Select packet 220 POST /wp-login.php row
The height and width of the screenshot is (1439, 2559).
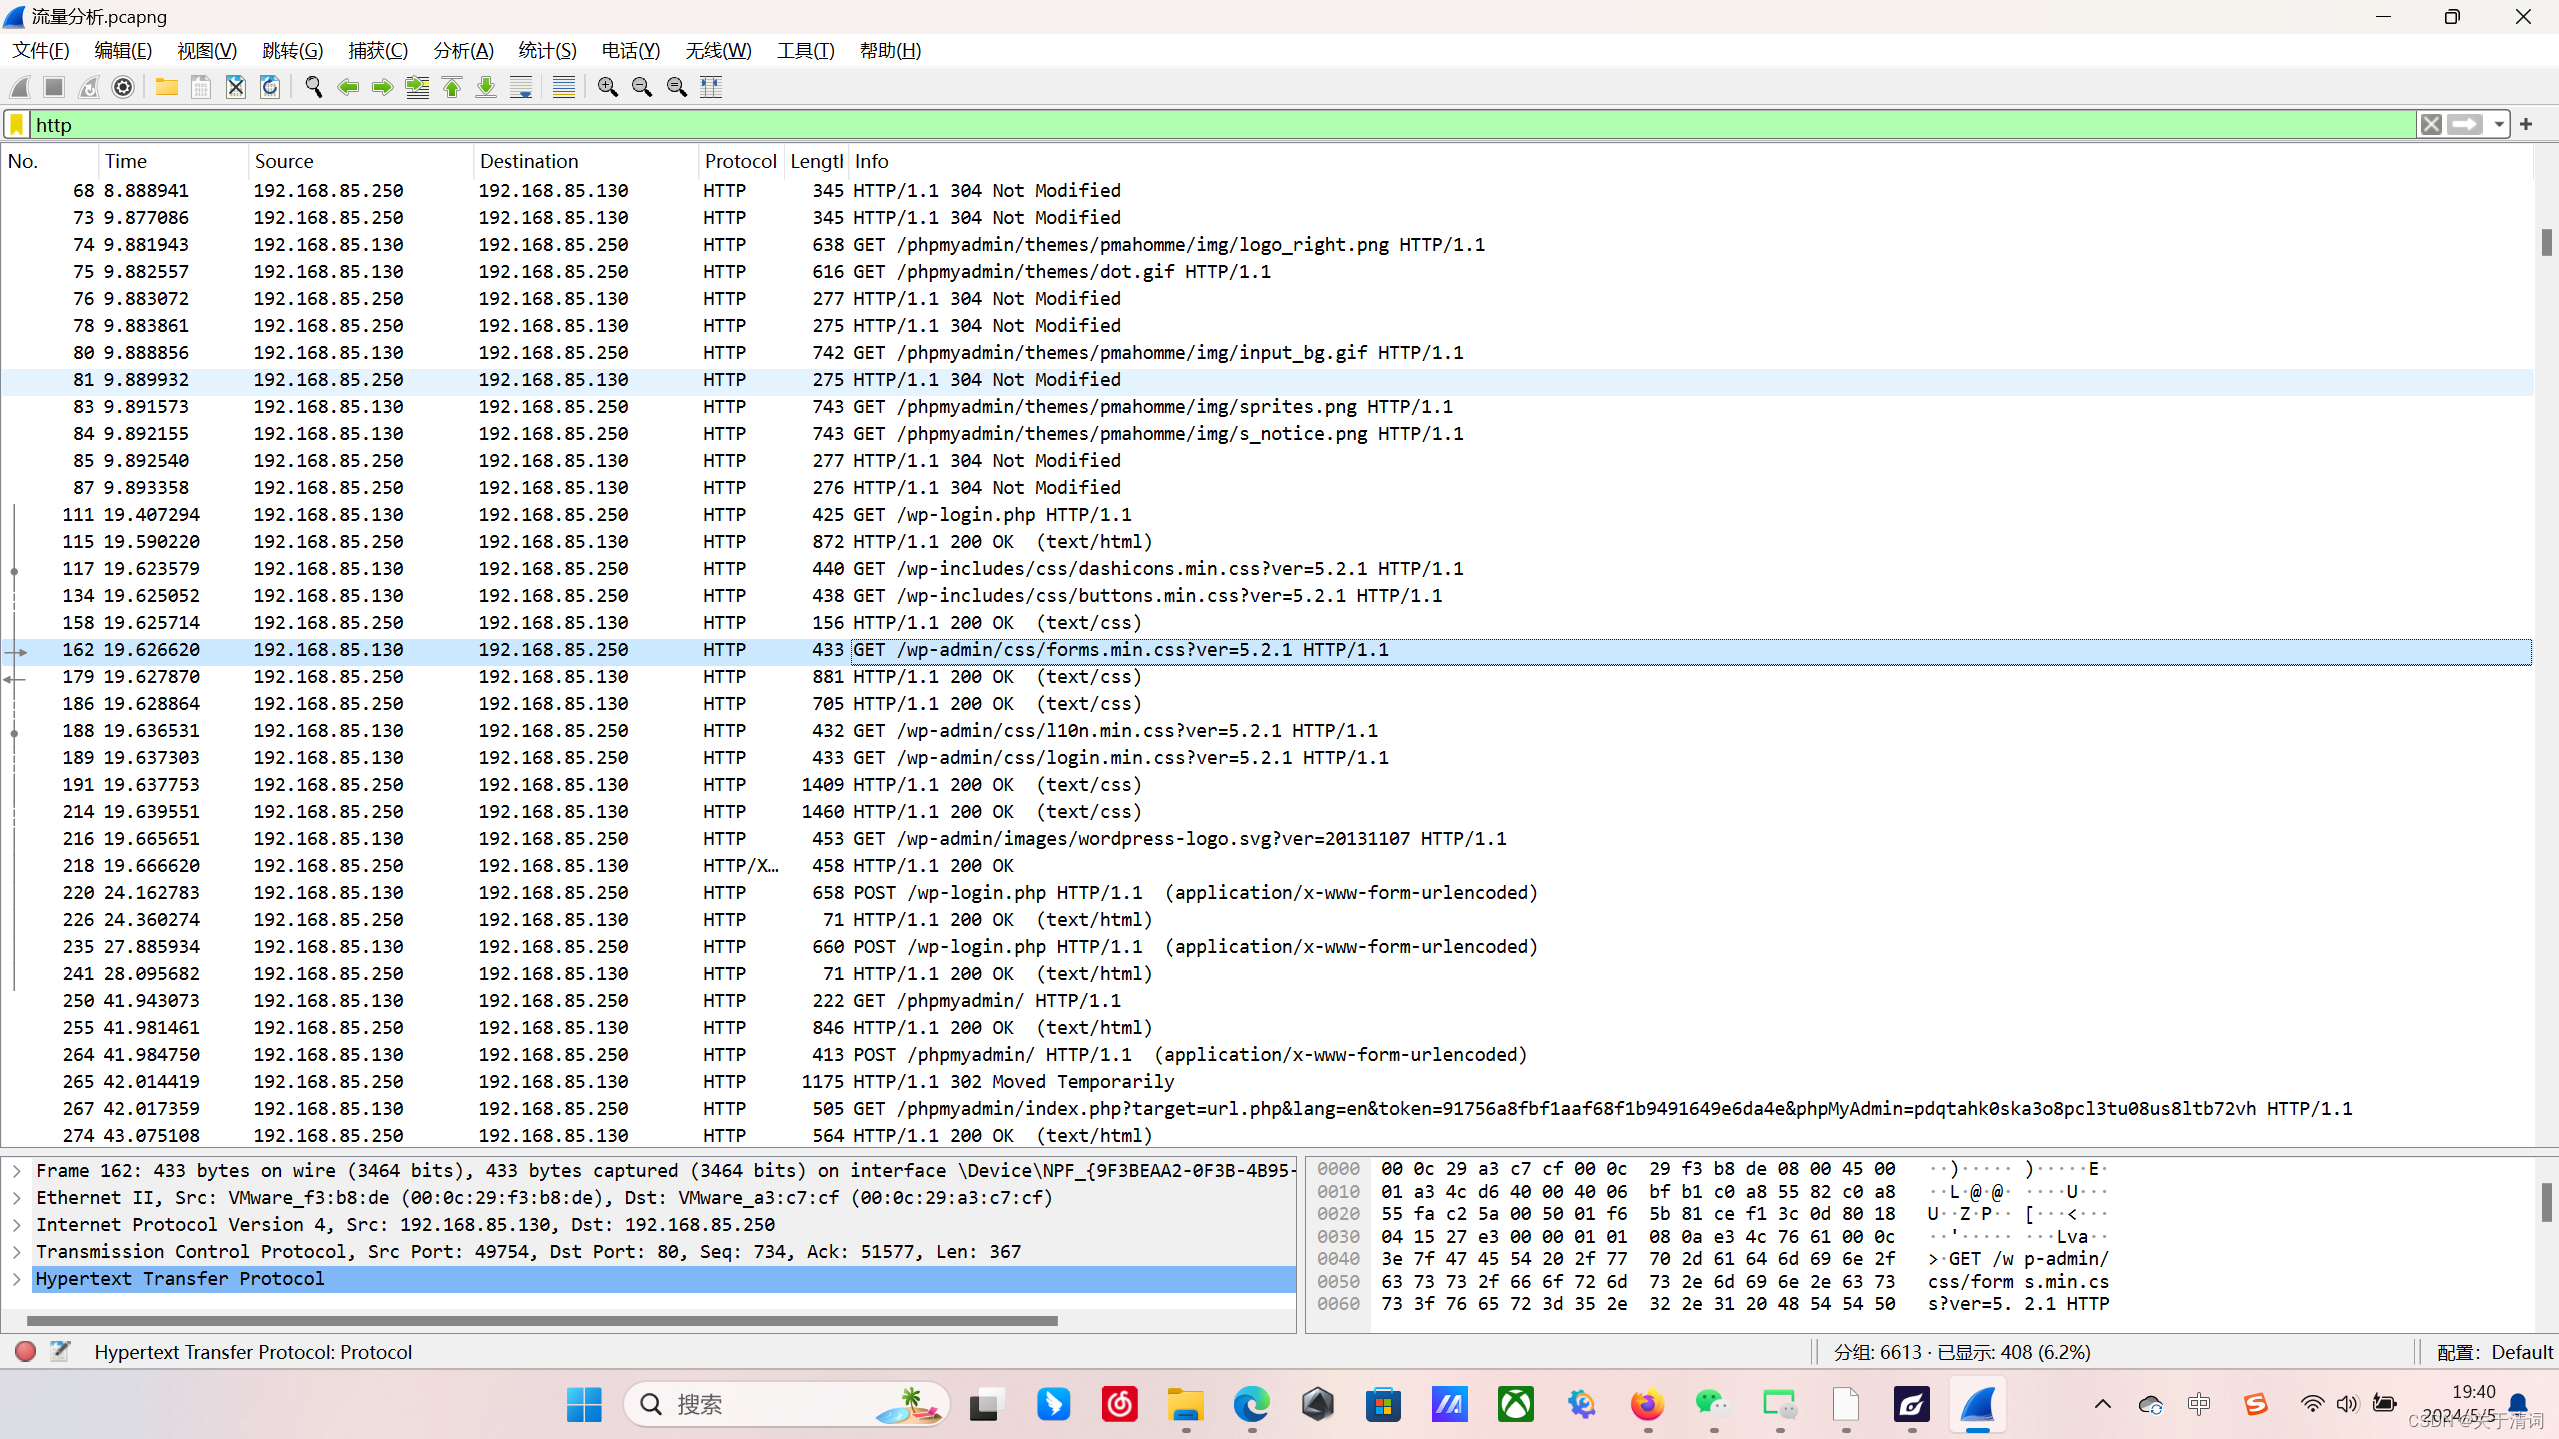pyautogui.click(x=1000, y=892)
